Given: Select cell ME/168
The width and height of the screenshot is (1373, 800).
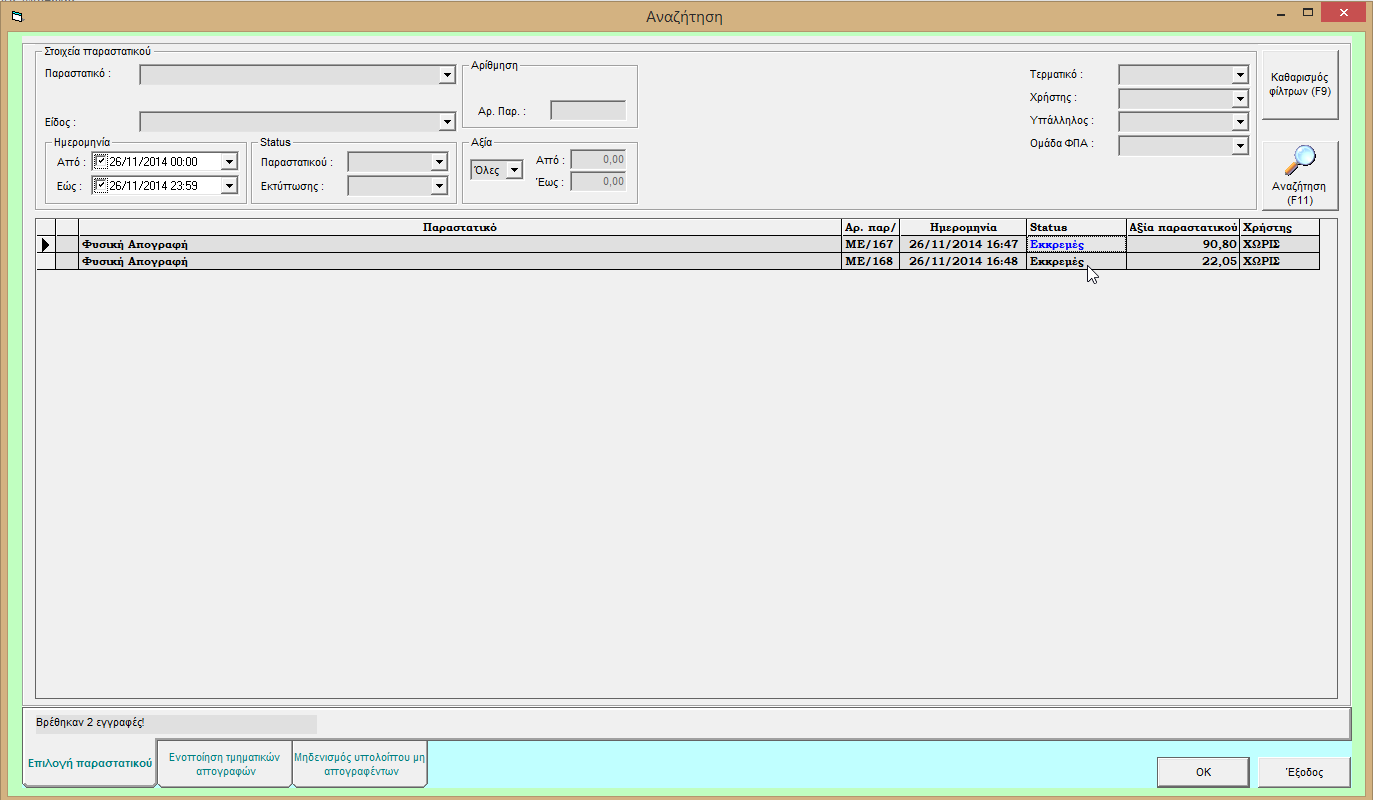Looking at the screenshot, I should [x=871, y=261].
